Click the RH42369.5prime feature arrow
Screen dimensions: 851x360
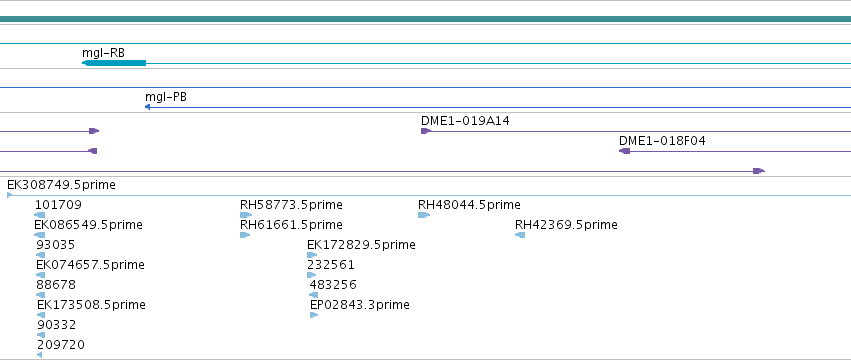point(520,235)
